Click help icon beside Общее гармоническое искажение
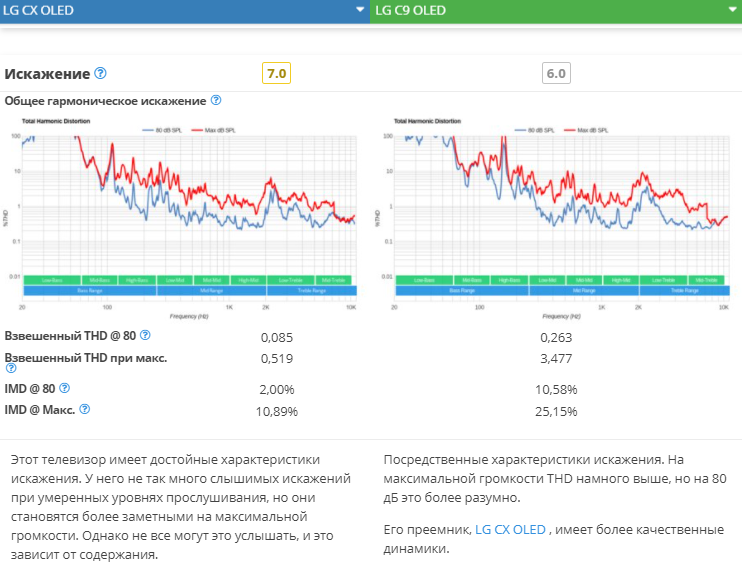742x580 pixels. (x=216, y=100)
